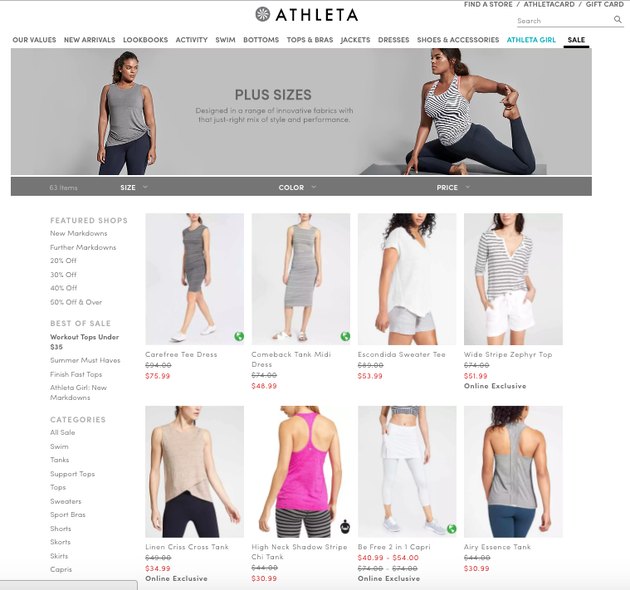Screen dimensions: 630x590
Task: Expand the SIZE filter dropdown
Action: pyautogui.click(x=134, y=187)
